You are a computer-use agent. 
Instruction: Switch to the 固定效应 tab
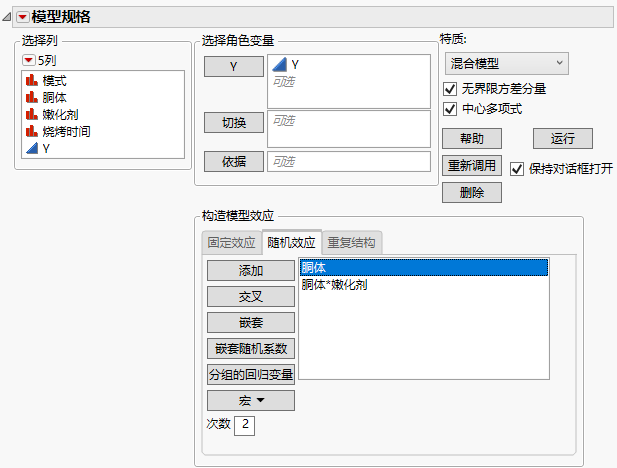click(229, 242)
